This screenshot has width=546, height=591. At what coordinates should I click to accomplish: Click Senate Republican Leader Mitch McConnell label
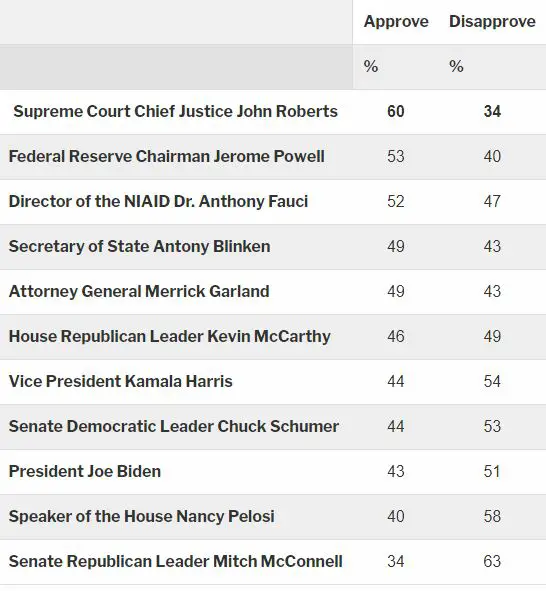(176, 561)
